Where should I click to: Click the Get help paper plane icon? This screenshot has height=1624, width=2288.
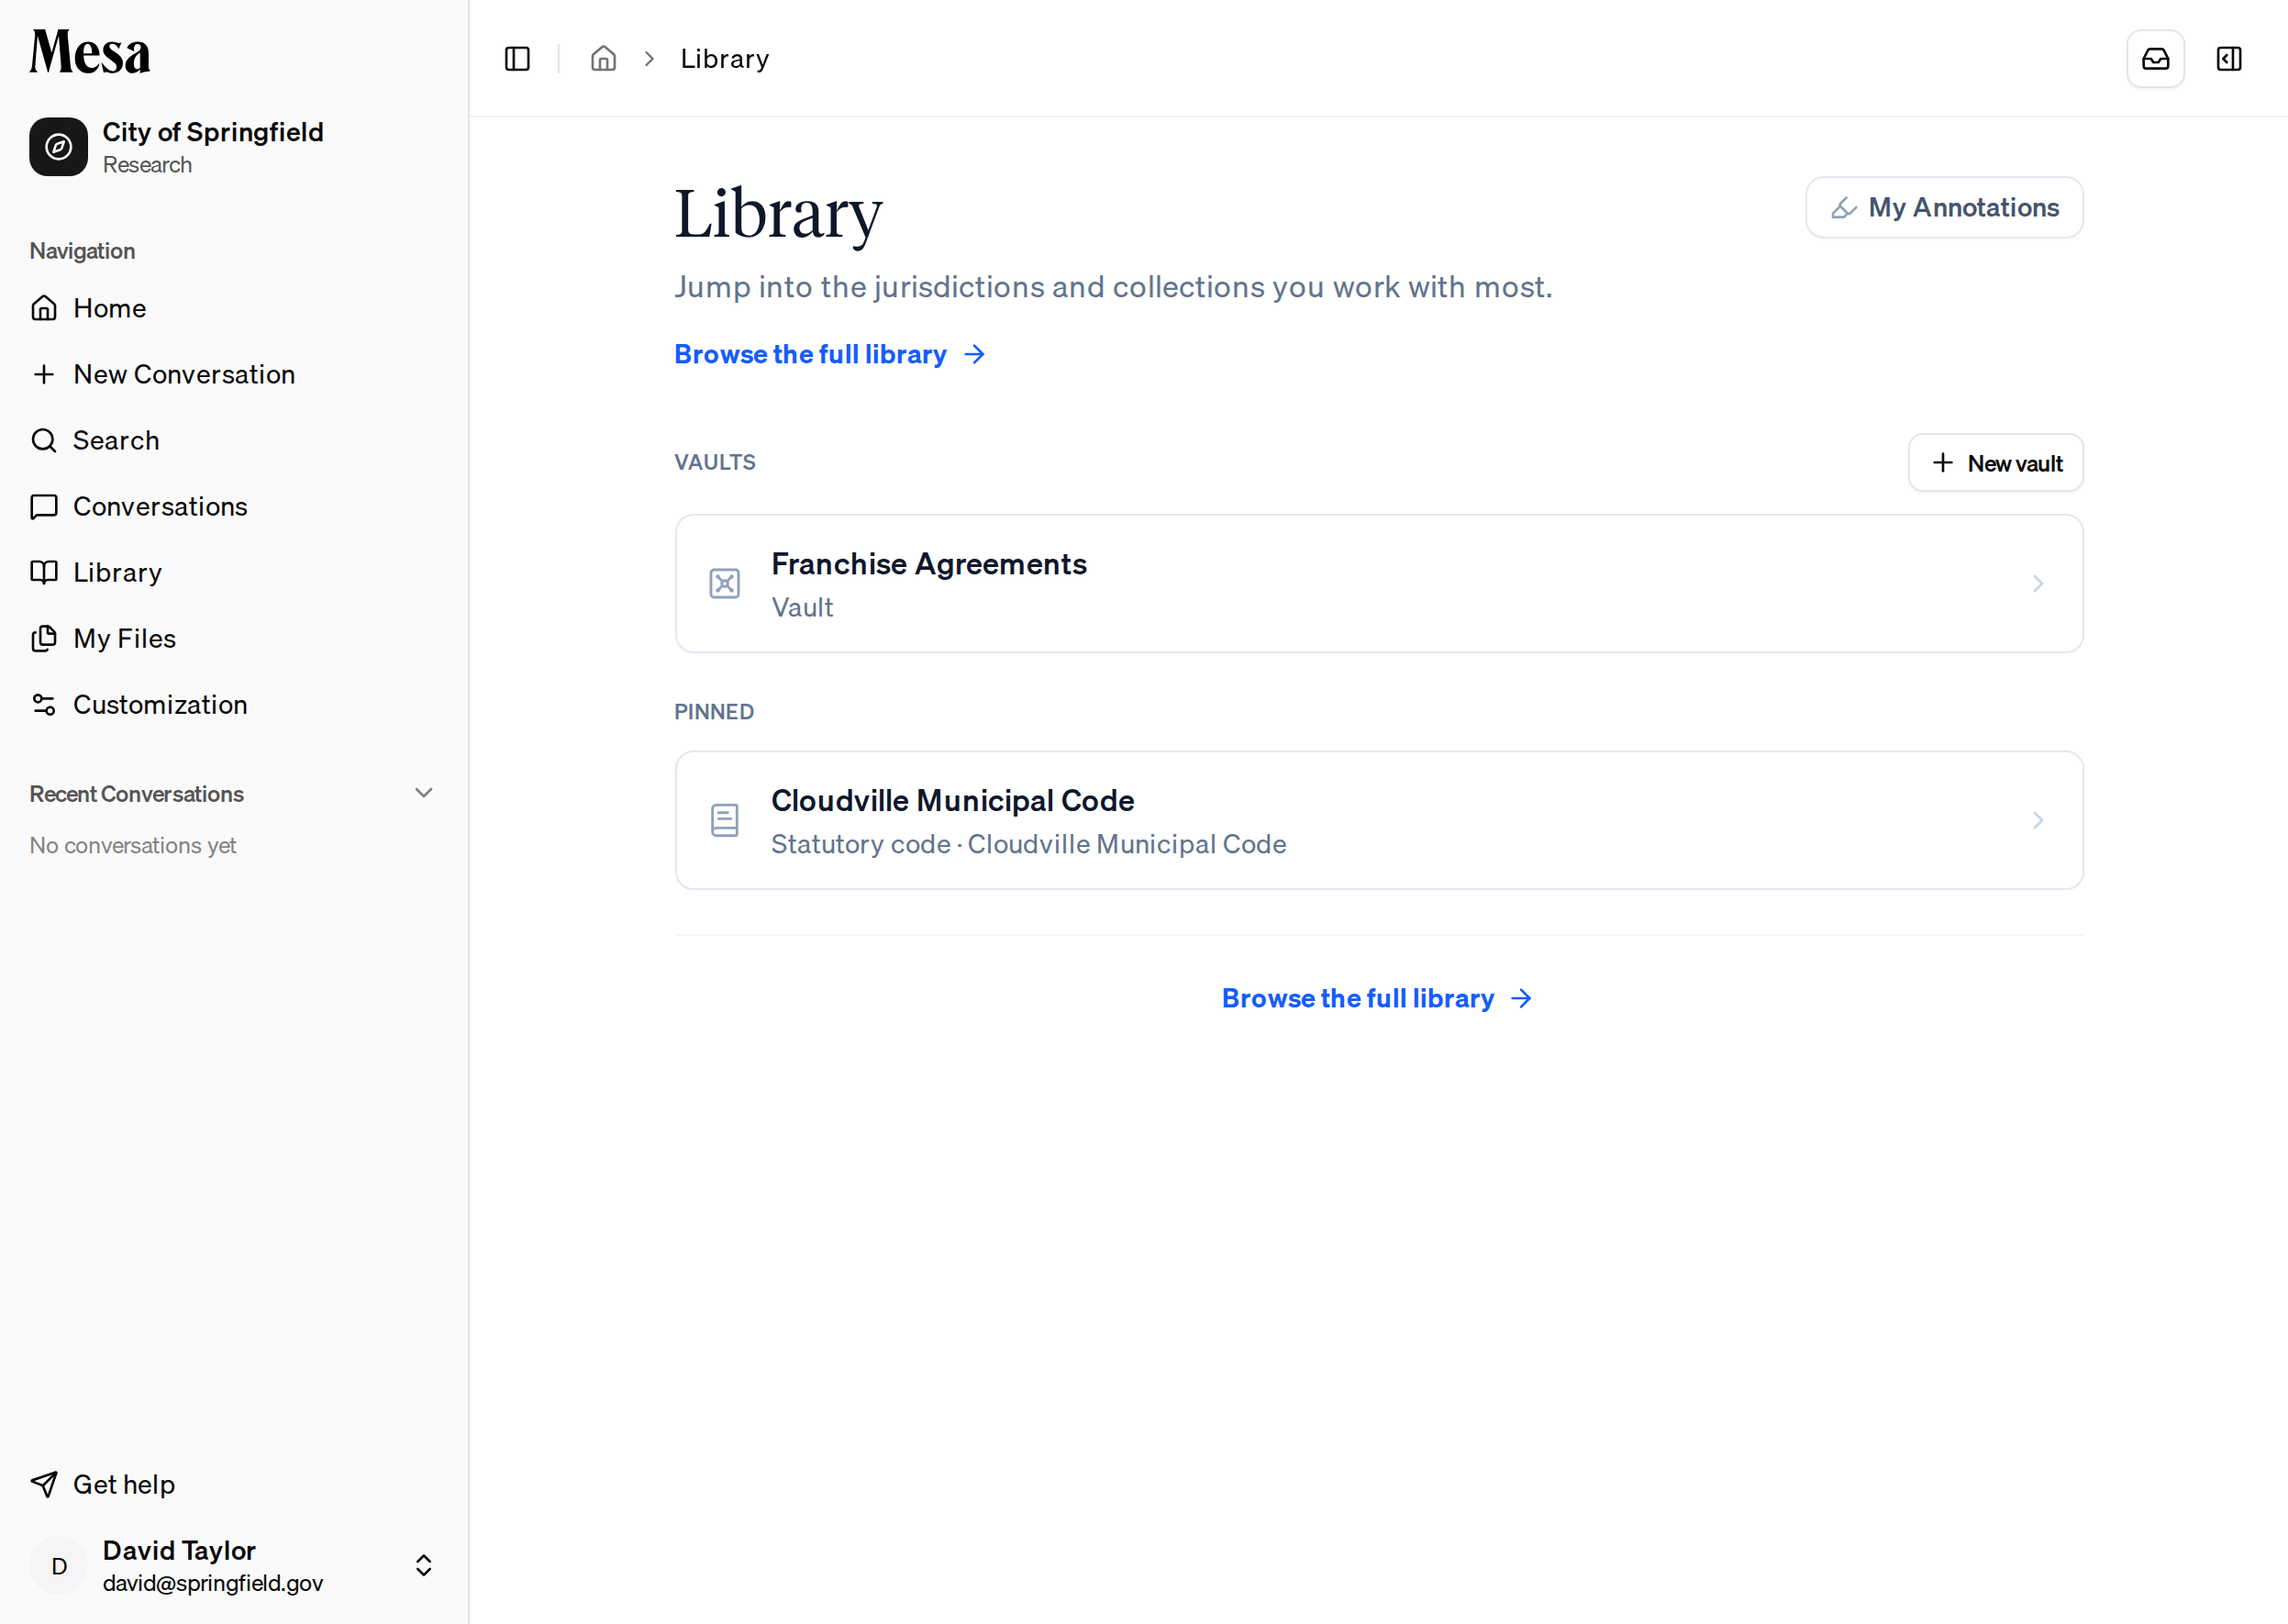44,1484
